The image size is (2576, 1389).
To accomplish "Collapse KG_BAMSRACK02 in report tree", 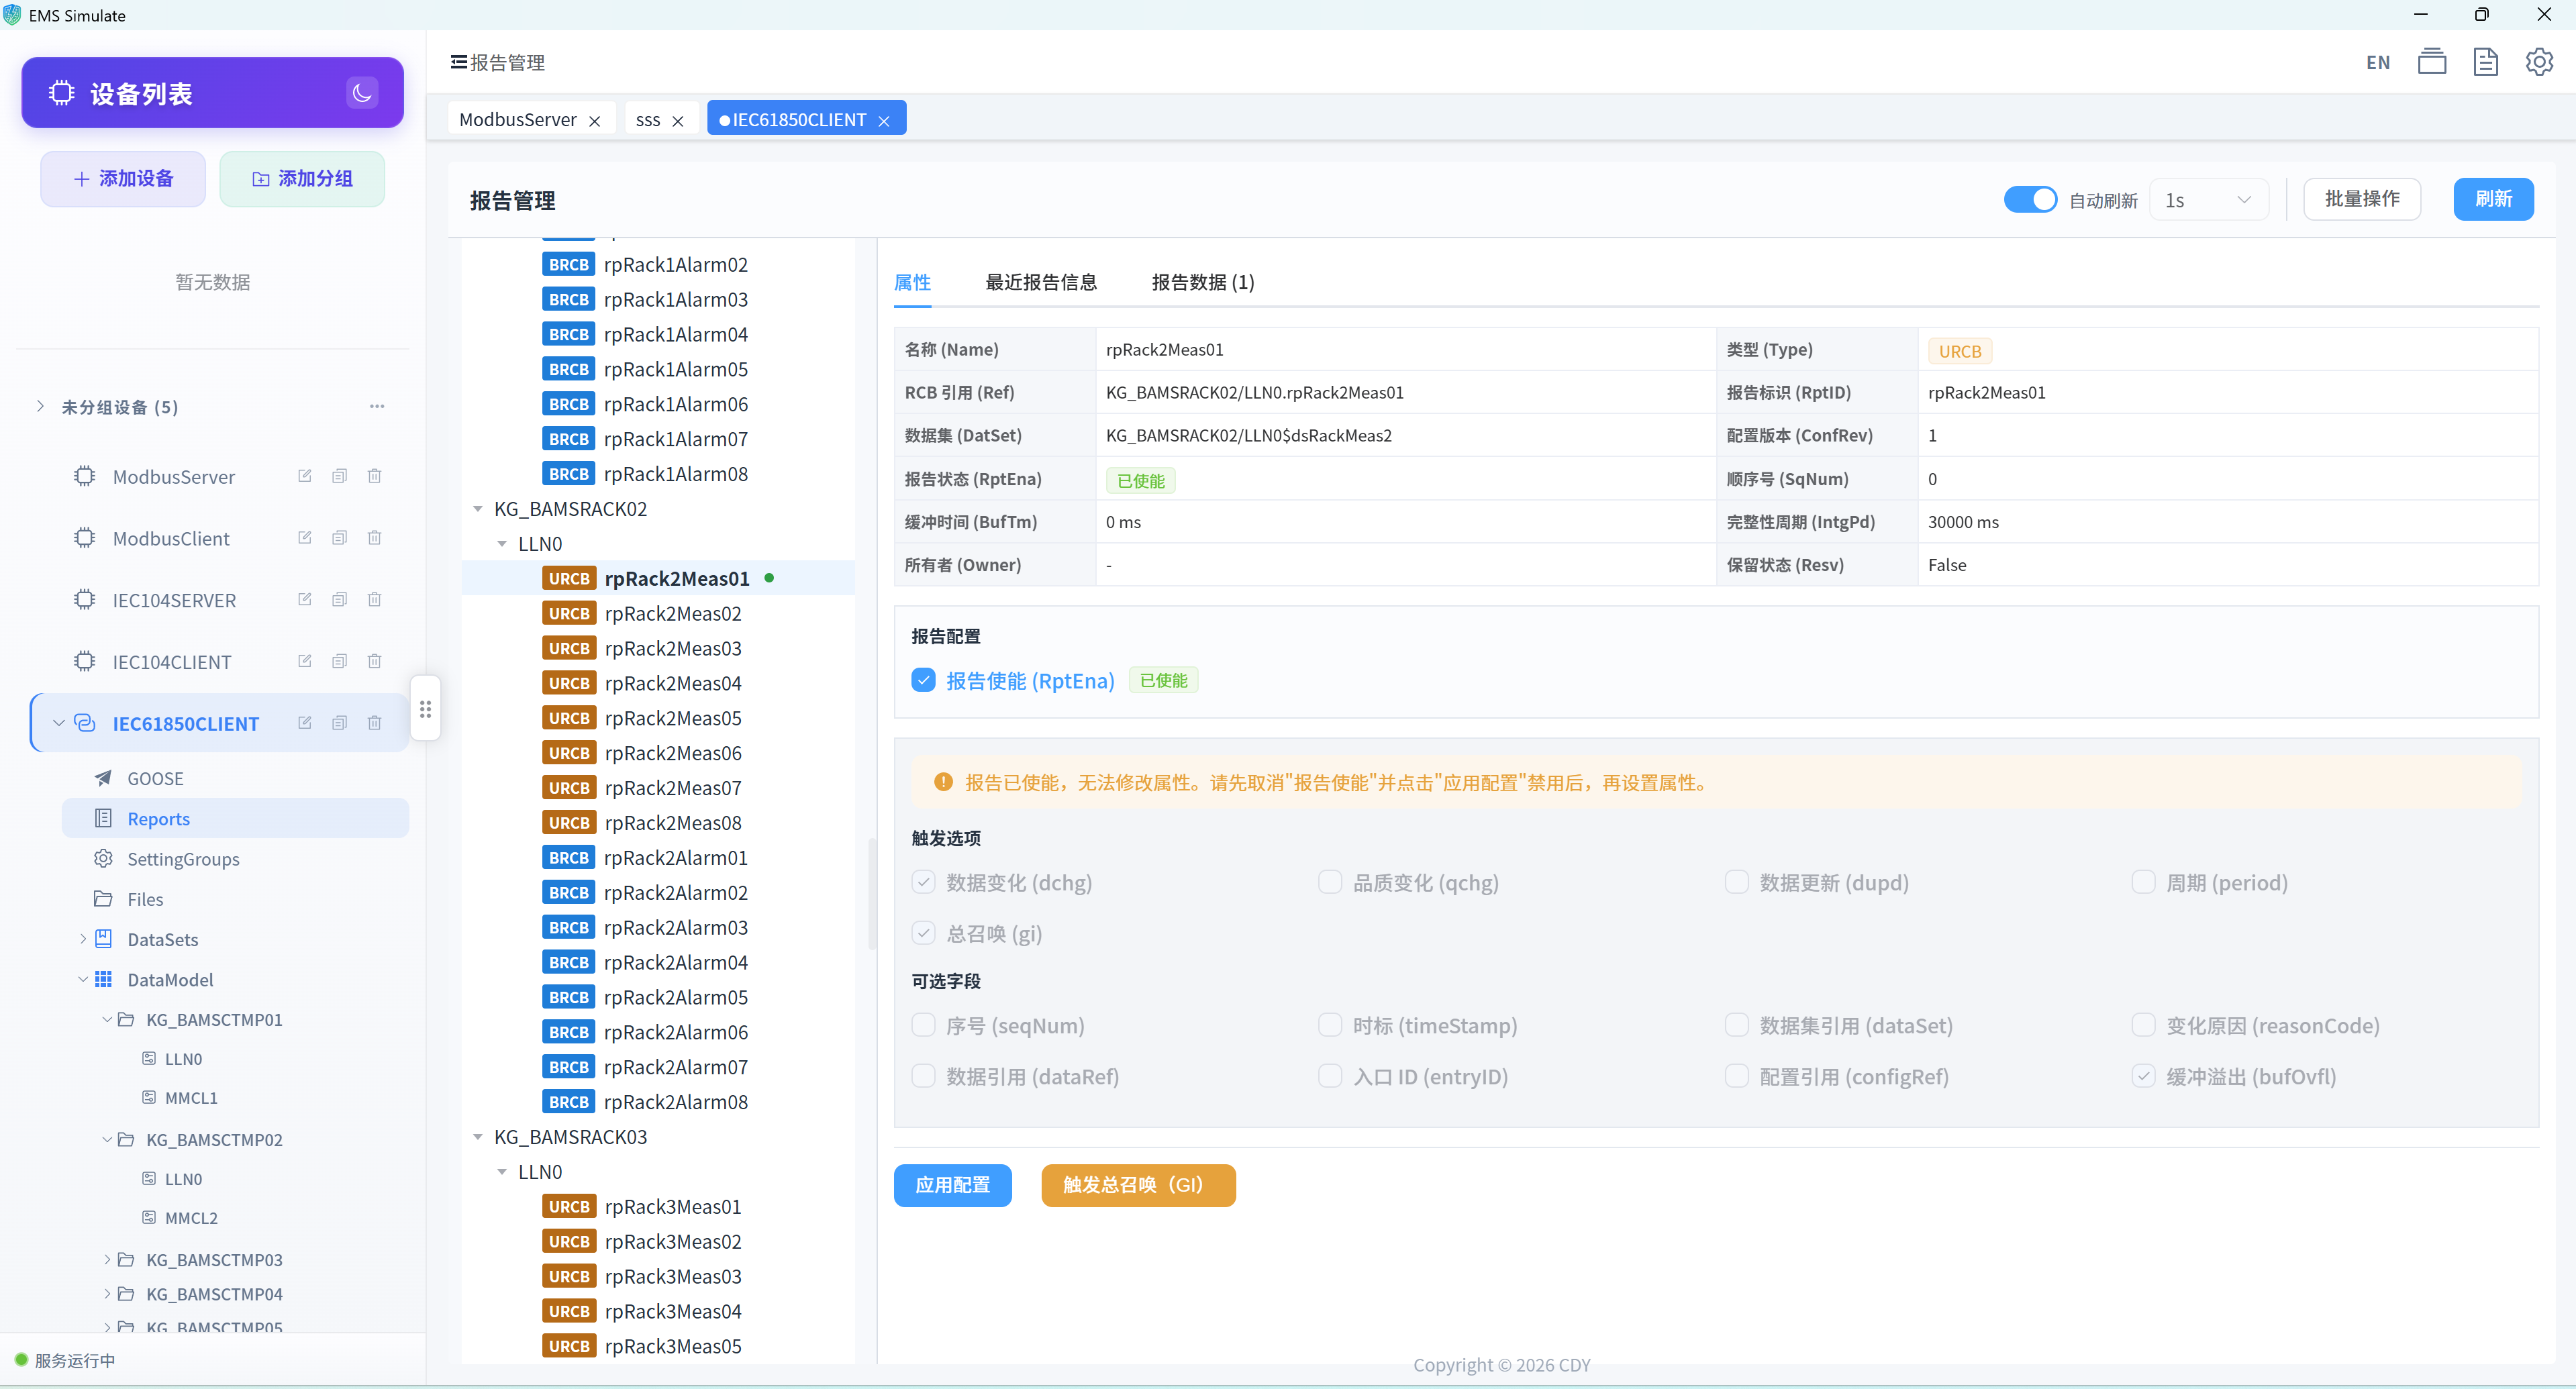I will click(x=478, y=509).
